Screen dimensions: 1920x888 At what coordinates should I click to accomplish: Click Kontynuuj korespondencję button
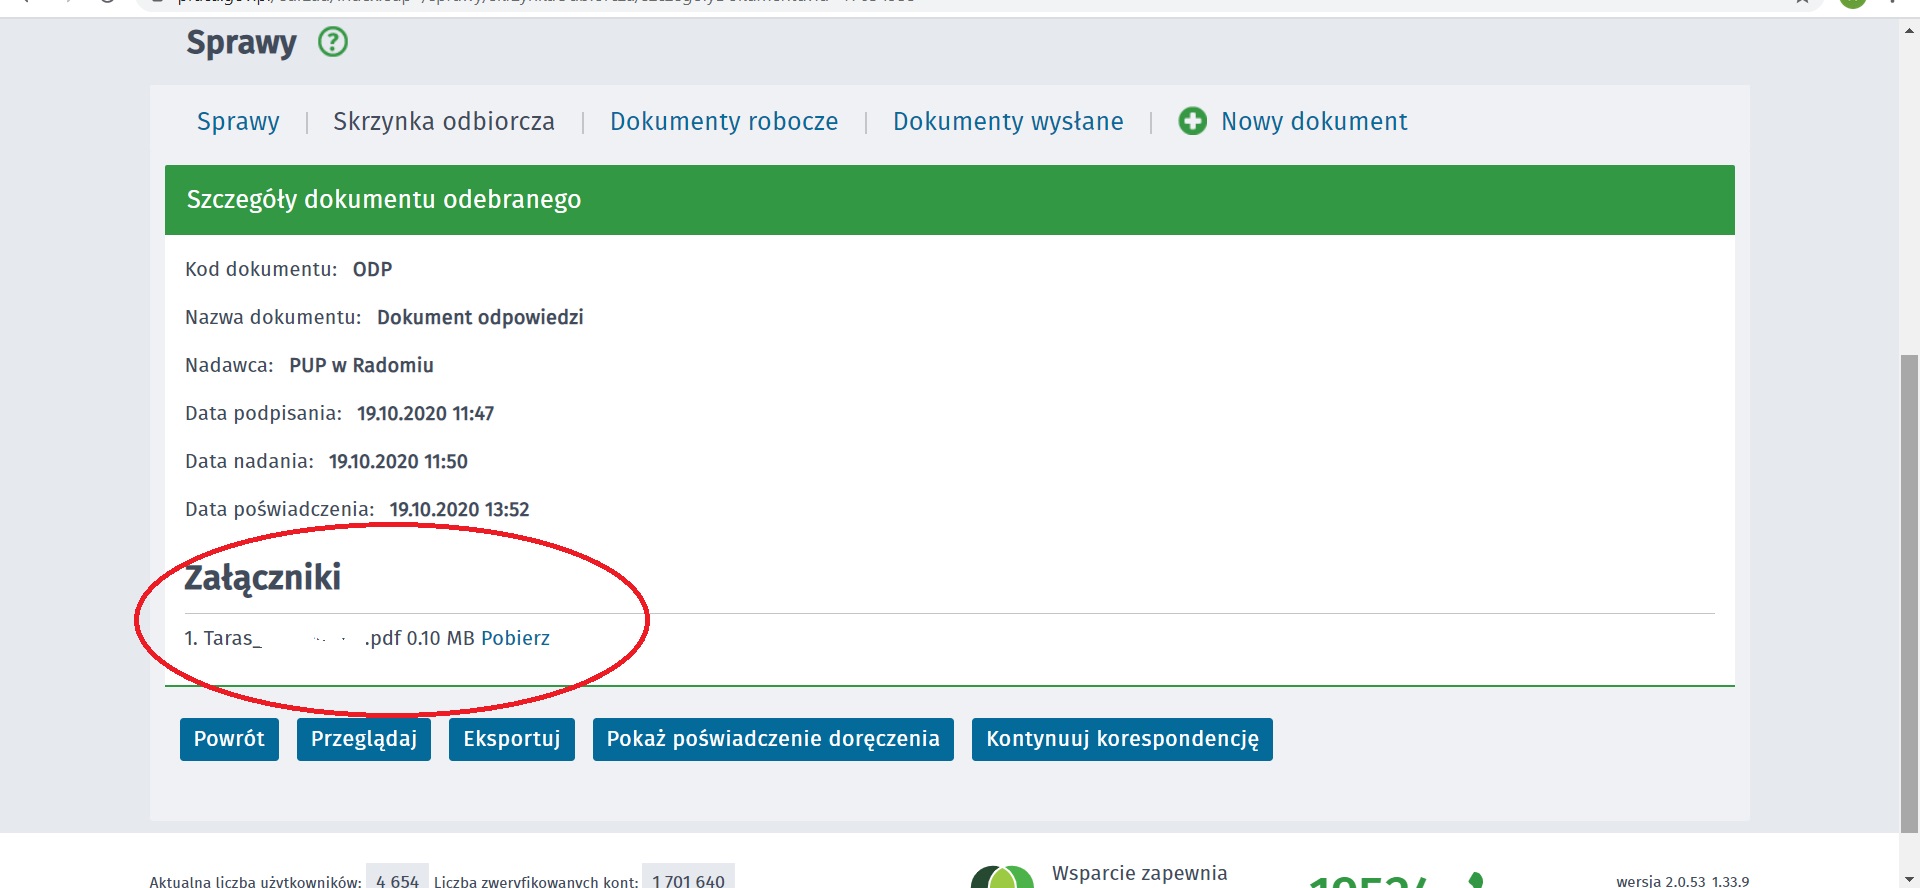pos(1122,739)
